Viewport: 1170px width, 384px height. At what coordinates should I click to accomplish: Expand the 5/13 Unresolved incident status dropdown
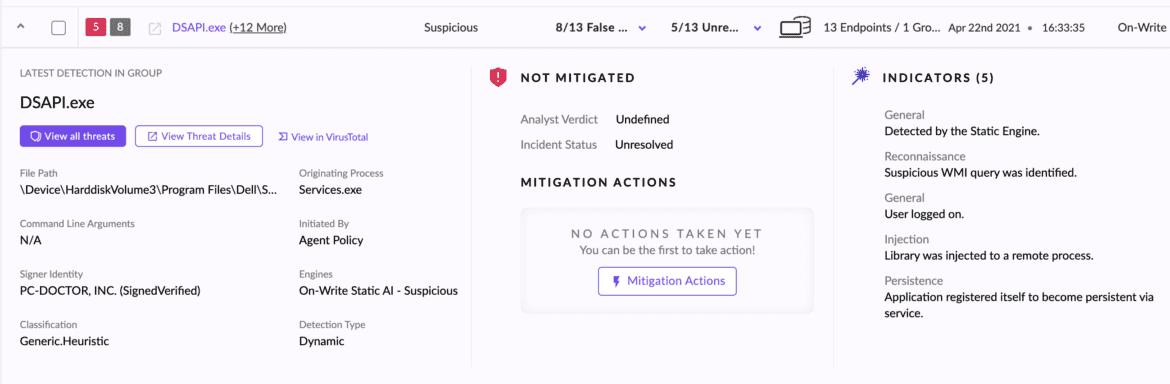tap(757, 28)
